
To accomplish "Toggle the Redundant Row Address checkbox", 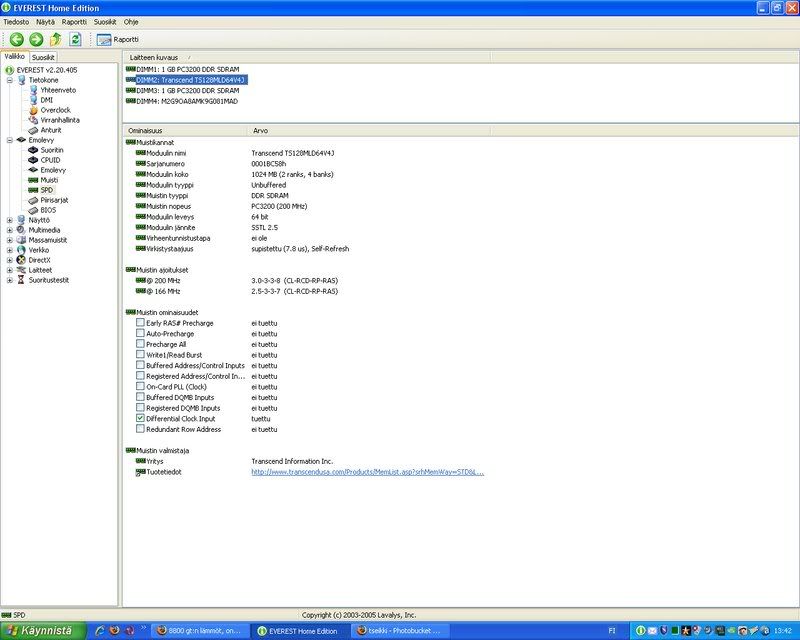I will point(140,429).
